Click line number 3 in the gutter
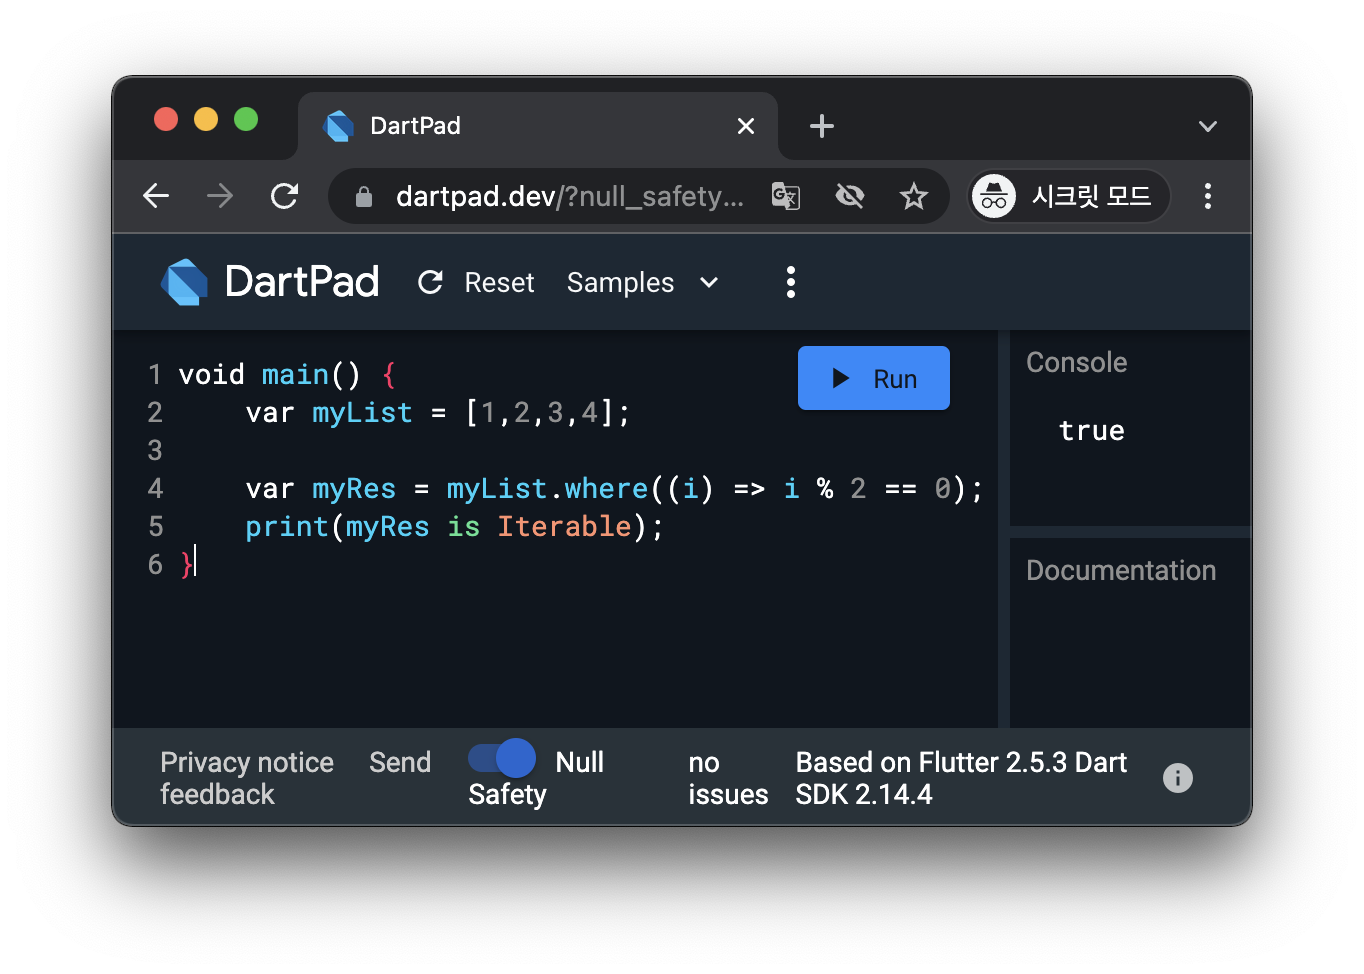 click(x=155, y=451)
